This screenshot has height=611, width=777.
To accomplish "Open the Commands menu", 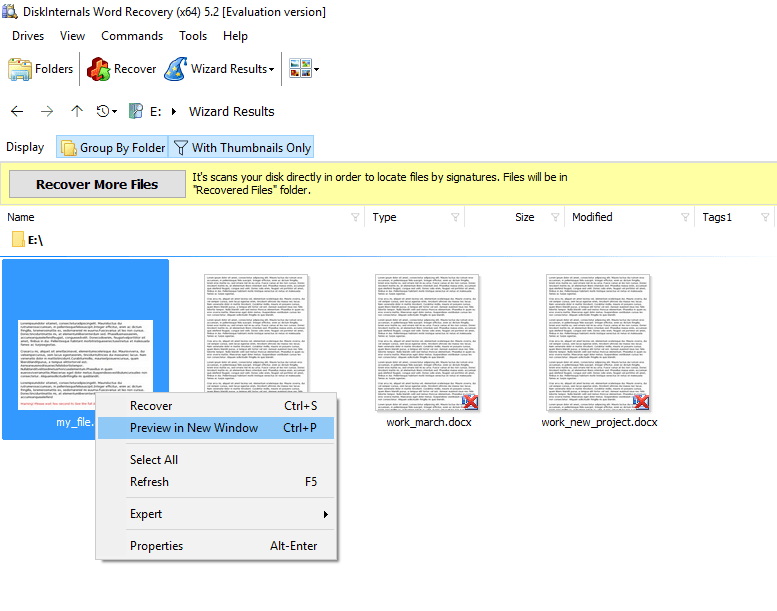I will pyautogui.click(x=131, y=36).
